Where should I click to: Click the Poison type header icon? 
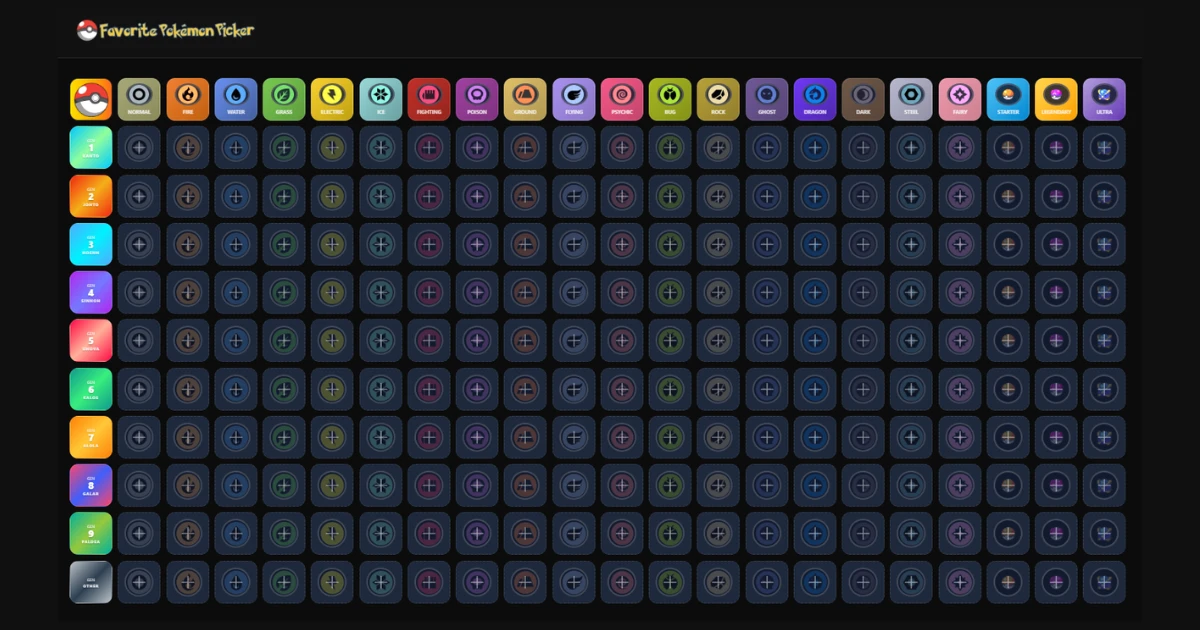coord(477,99)
